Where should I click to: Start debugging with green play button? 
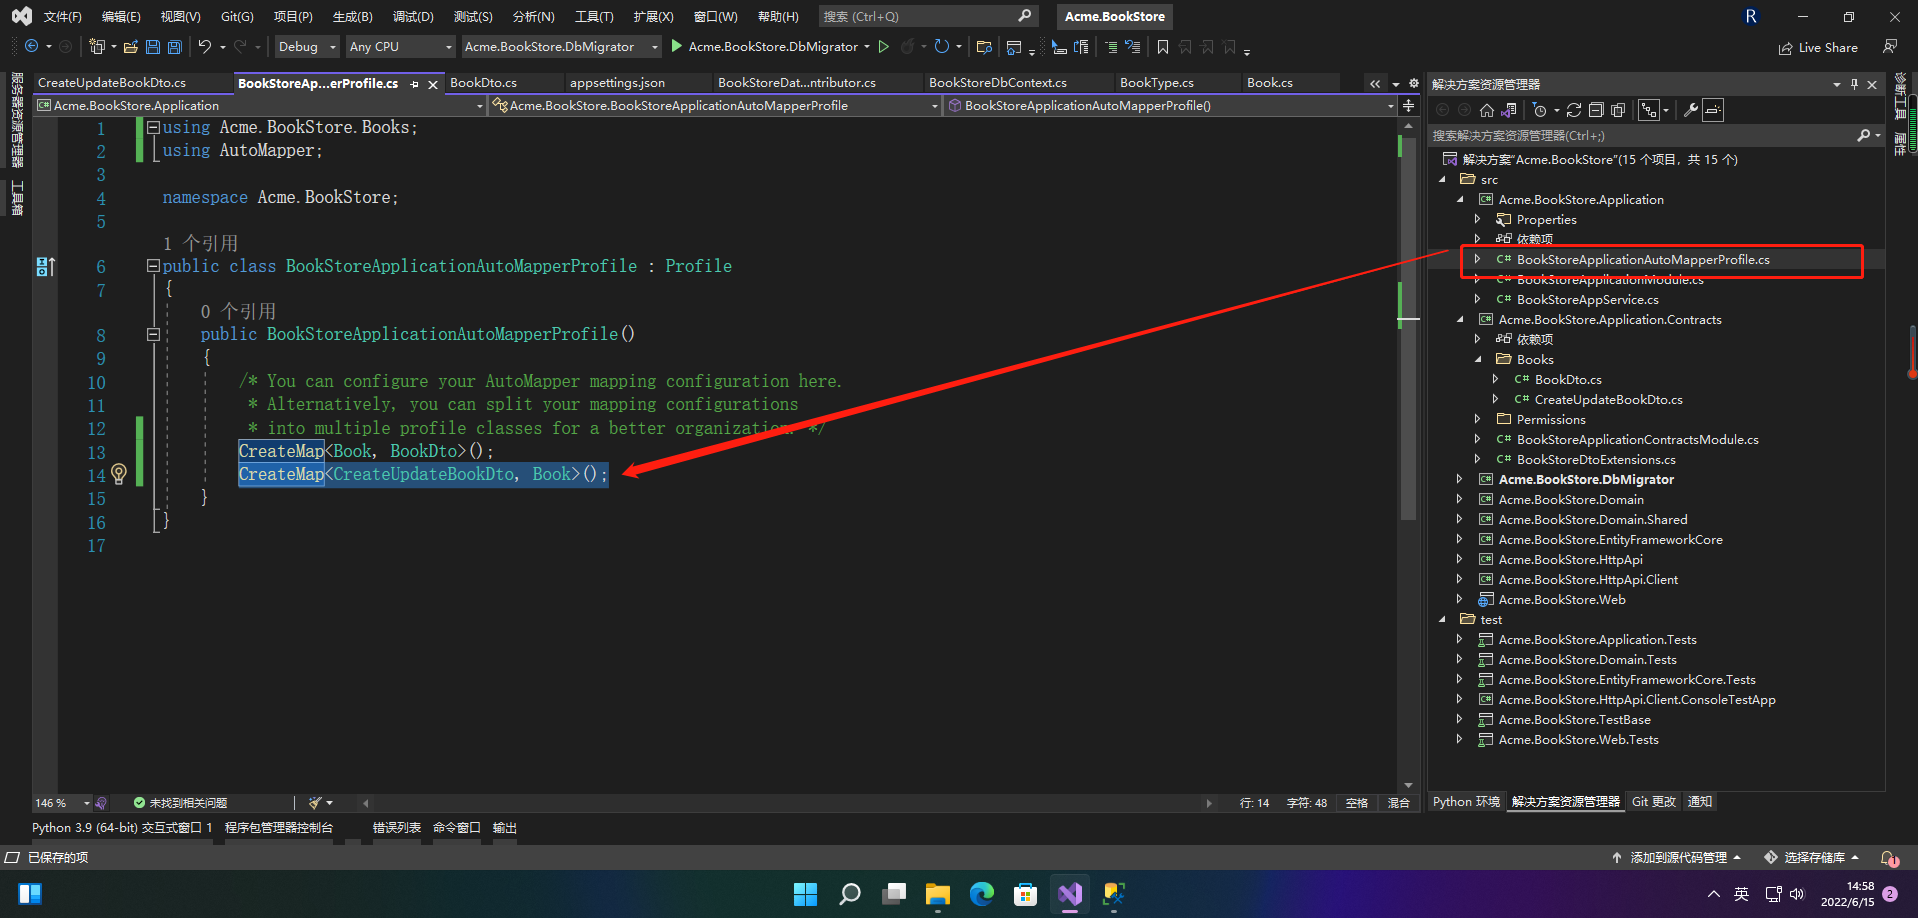pyautogui.click(x=677, y=46)
